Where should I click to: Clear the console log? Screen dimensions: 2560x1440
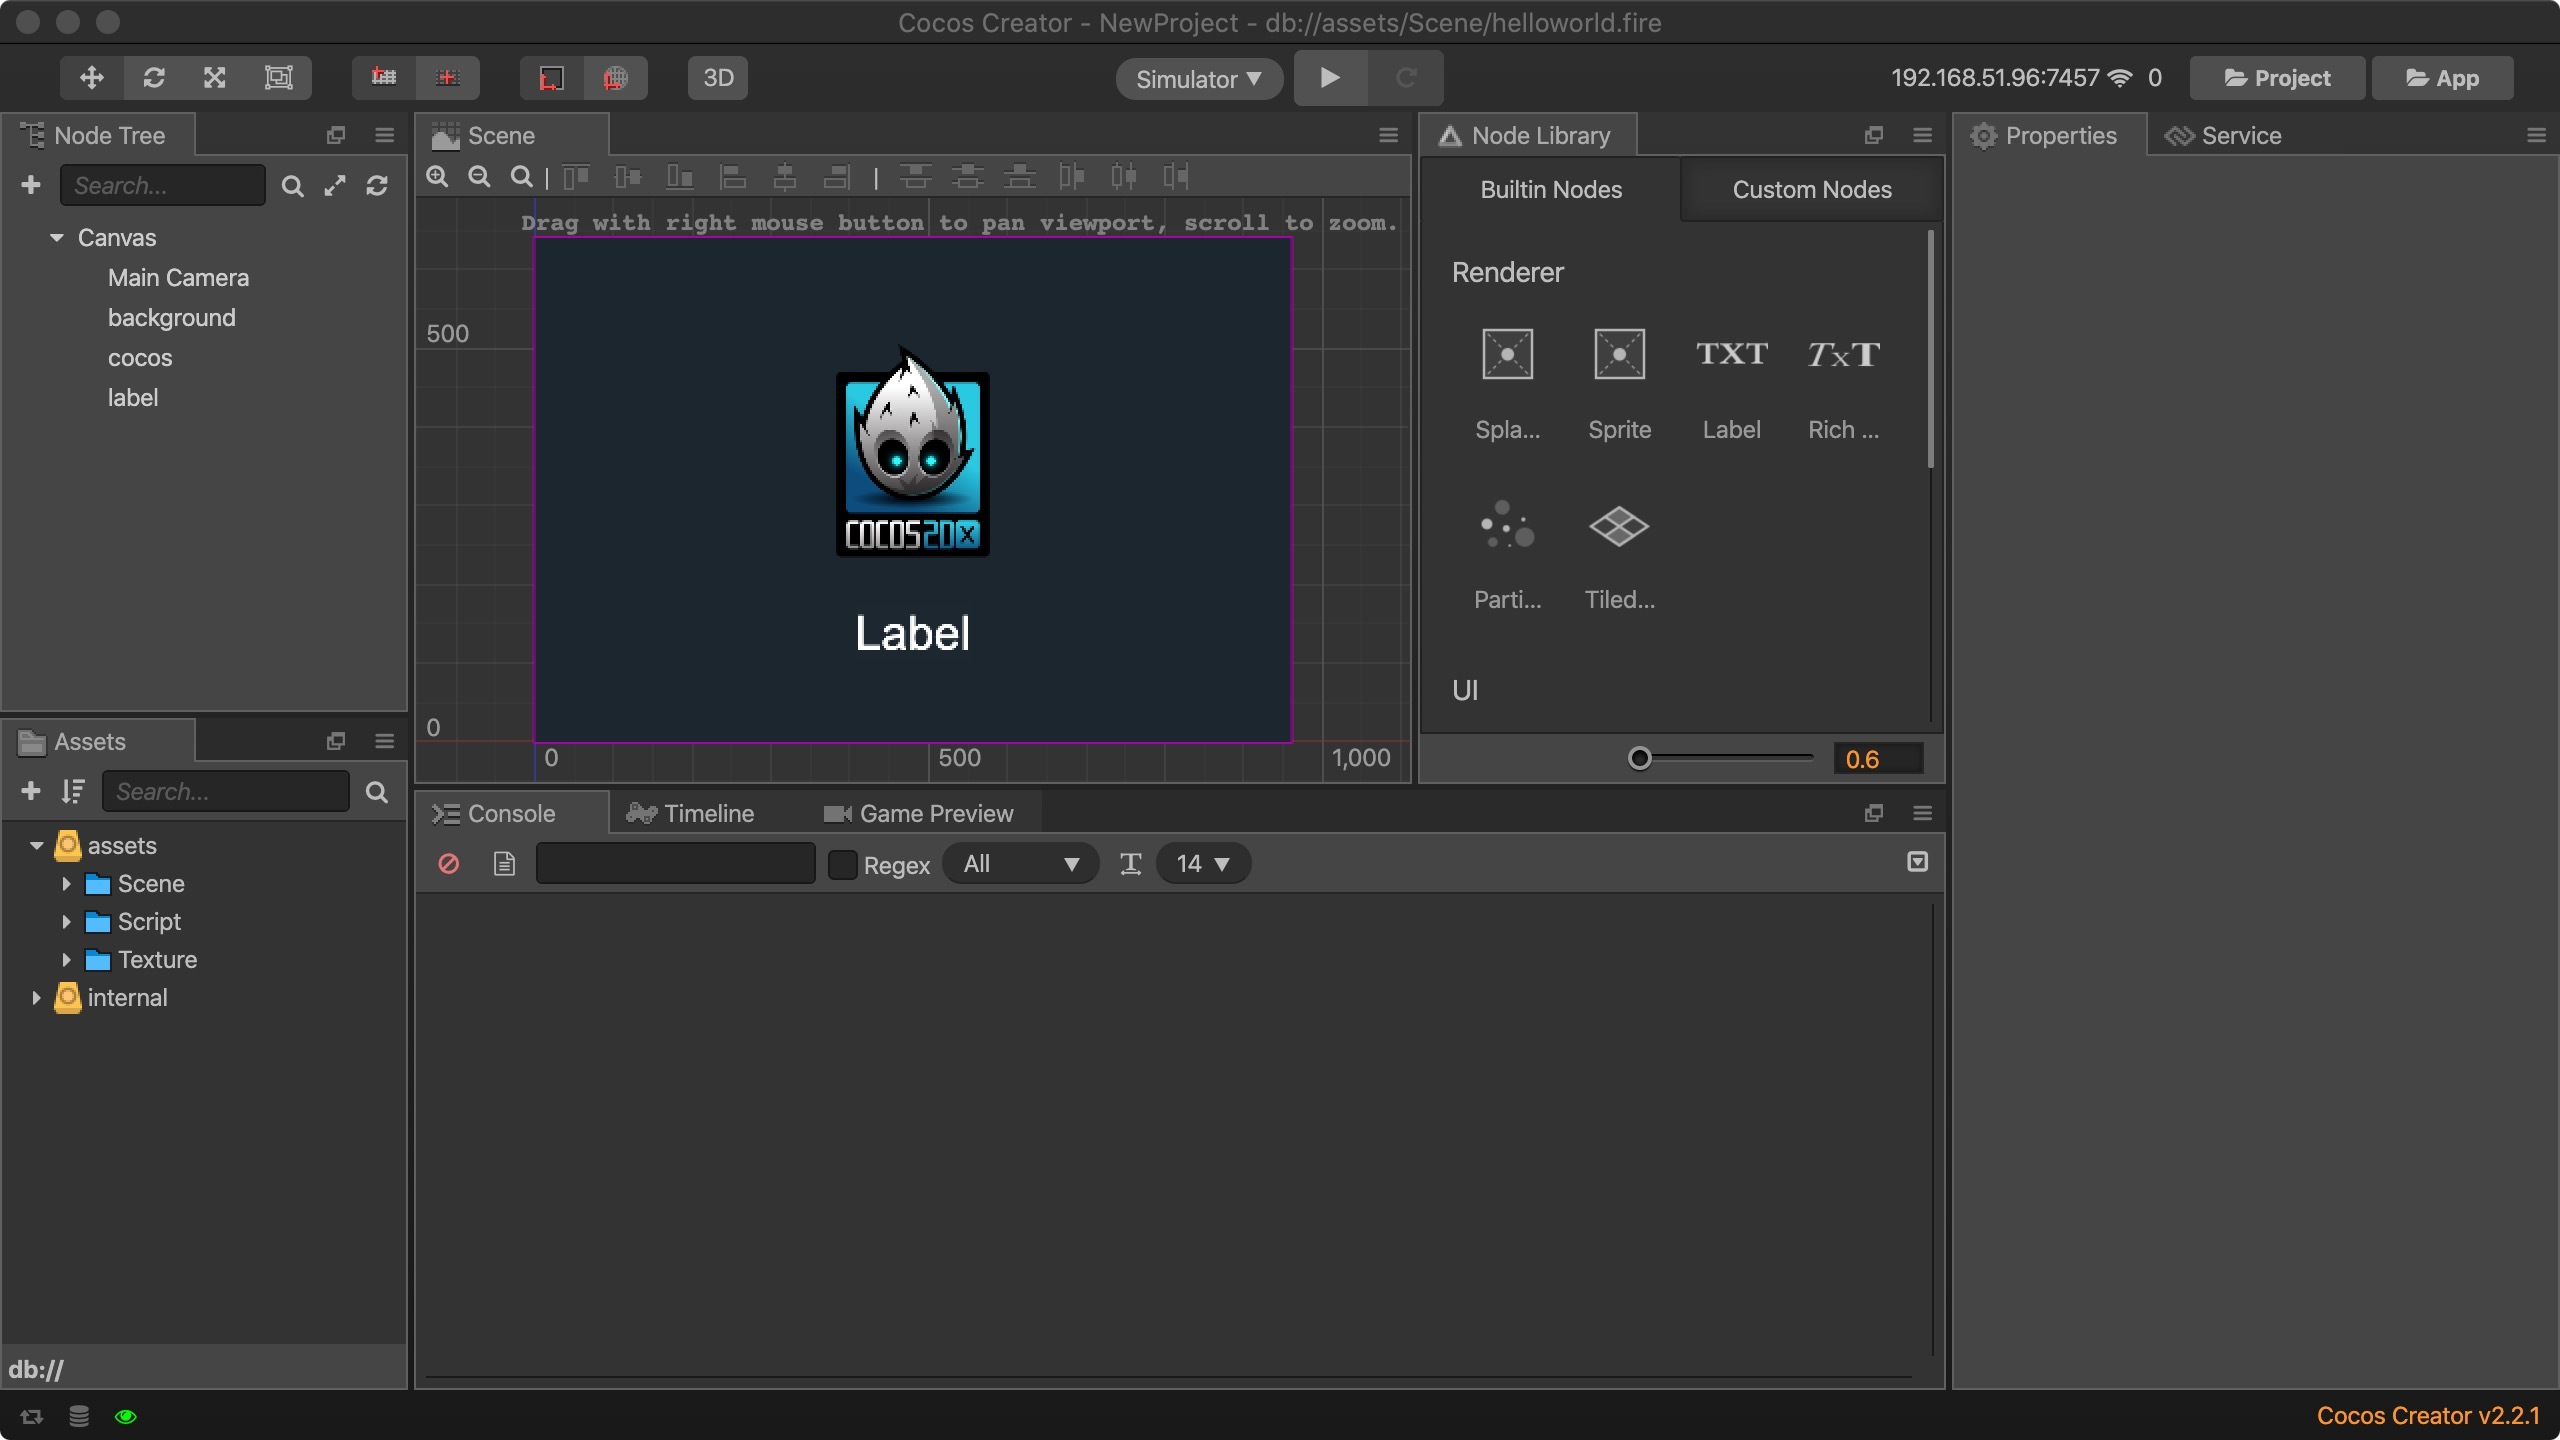click(x=449, y=863)
